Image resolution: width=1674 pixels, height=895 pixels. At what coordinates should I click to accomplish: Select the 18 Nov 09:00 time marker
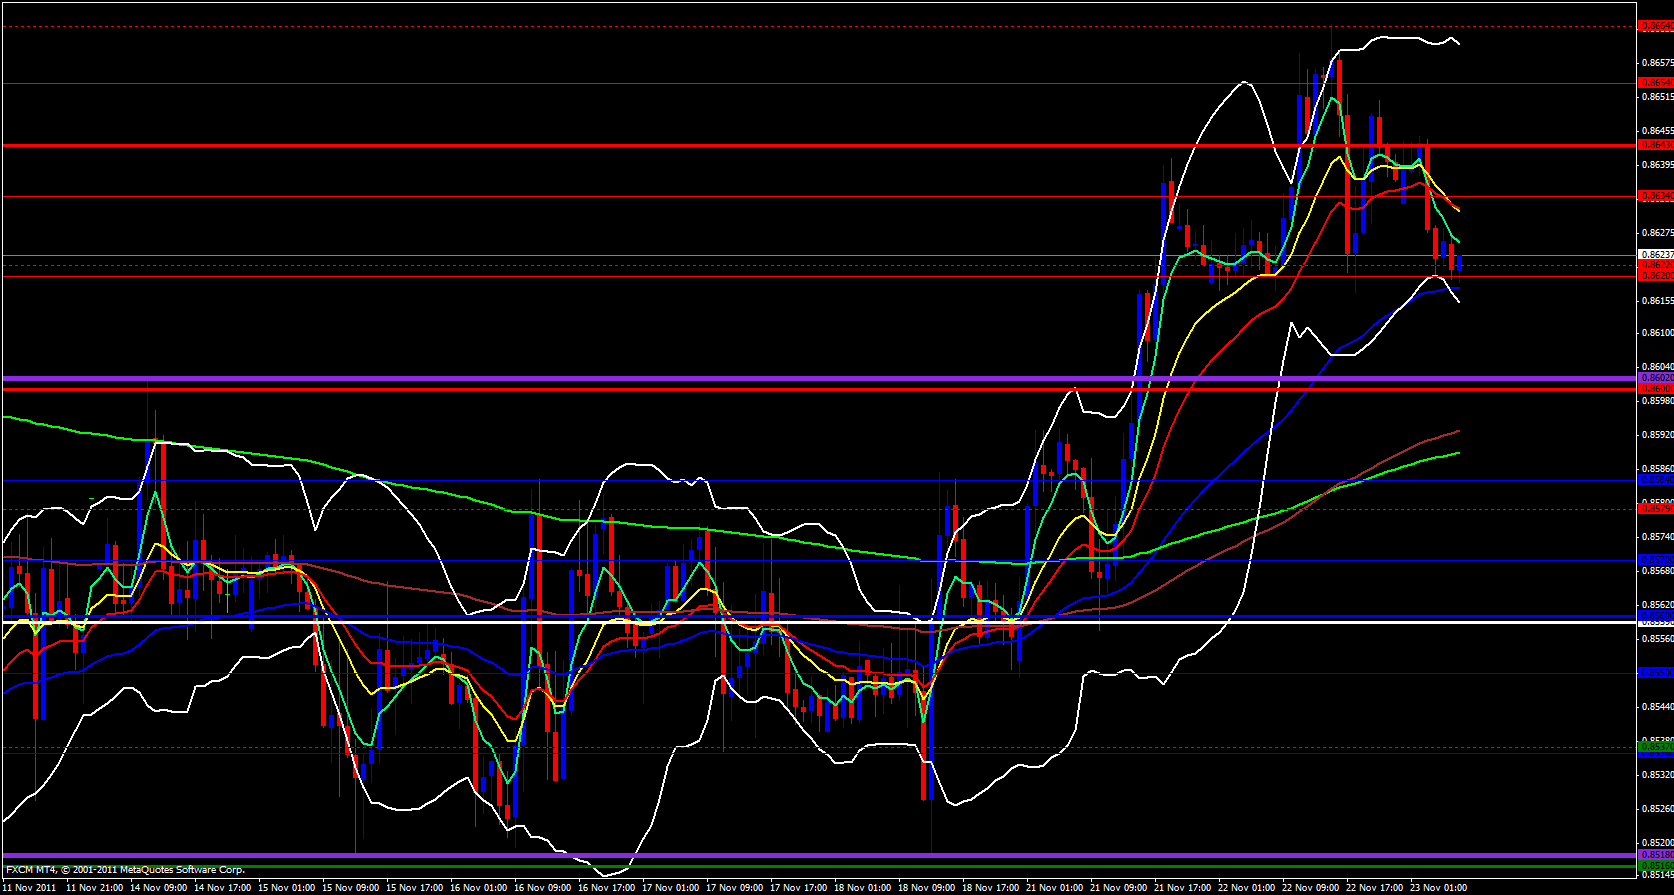point(927,887)
